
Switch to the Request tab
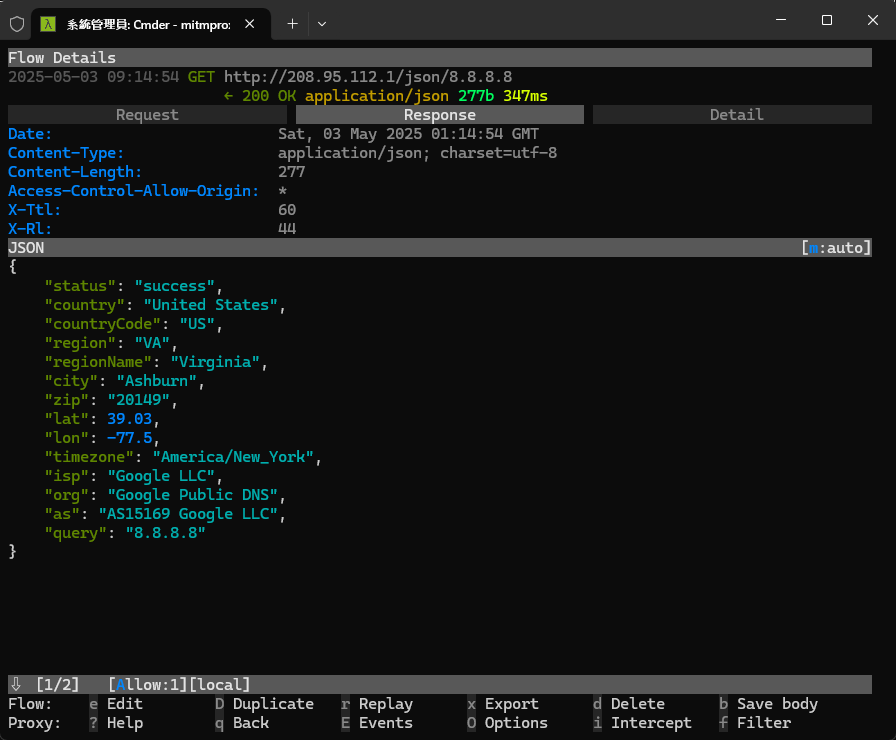click(147, 115)
